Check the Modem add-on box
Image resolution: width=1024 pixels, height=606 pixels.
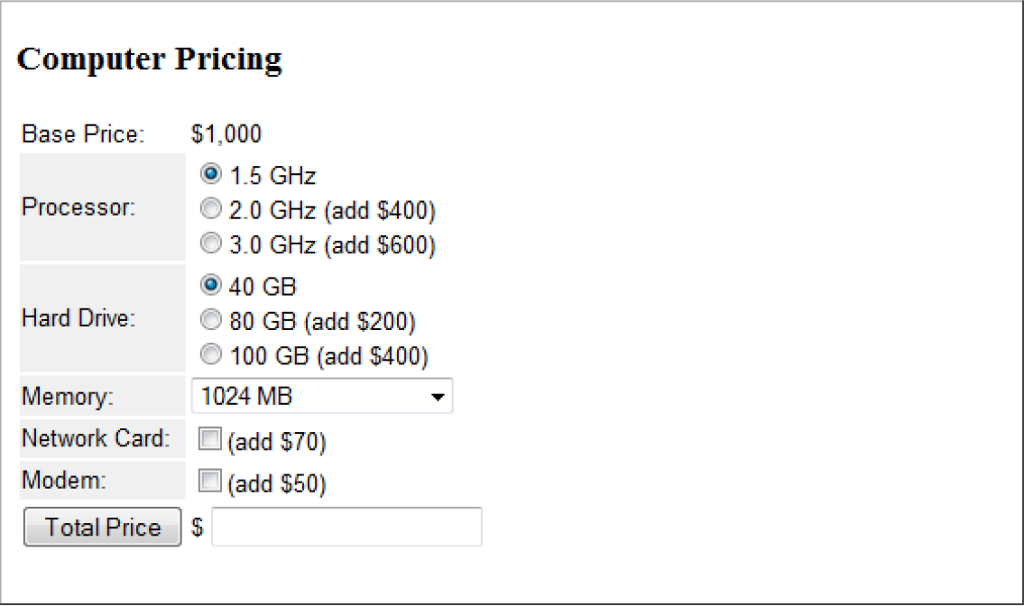tap(209, 480)
